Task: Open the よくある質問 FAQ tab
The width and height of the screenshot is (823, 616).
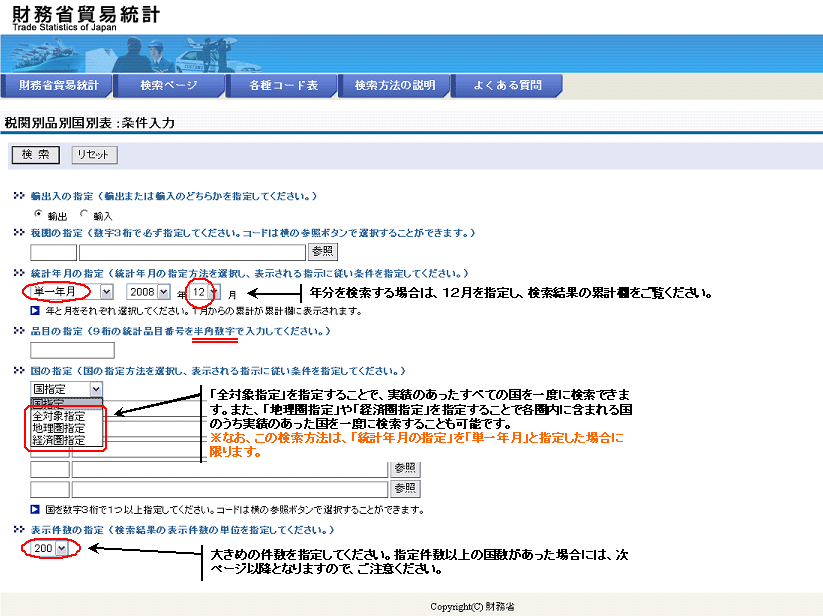Action: click(x=507, y=86)
